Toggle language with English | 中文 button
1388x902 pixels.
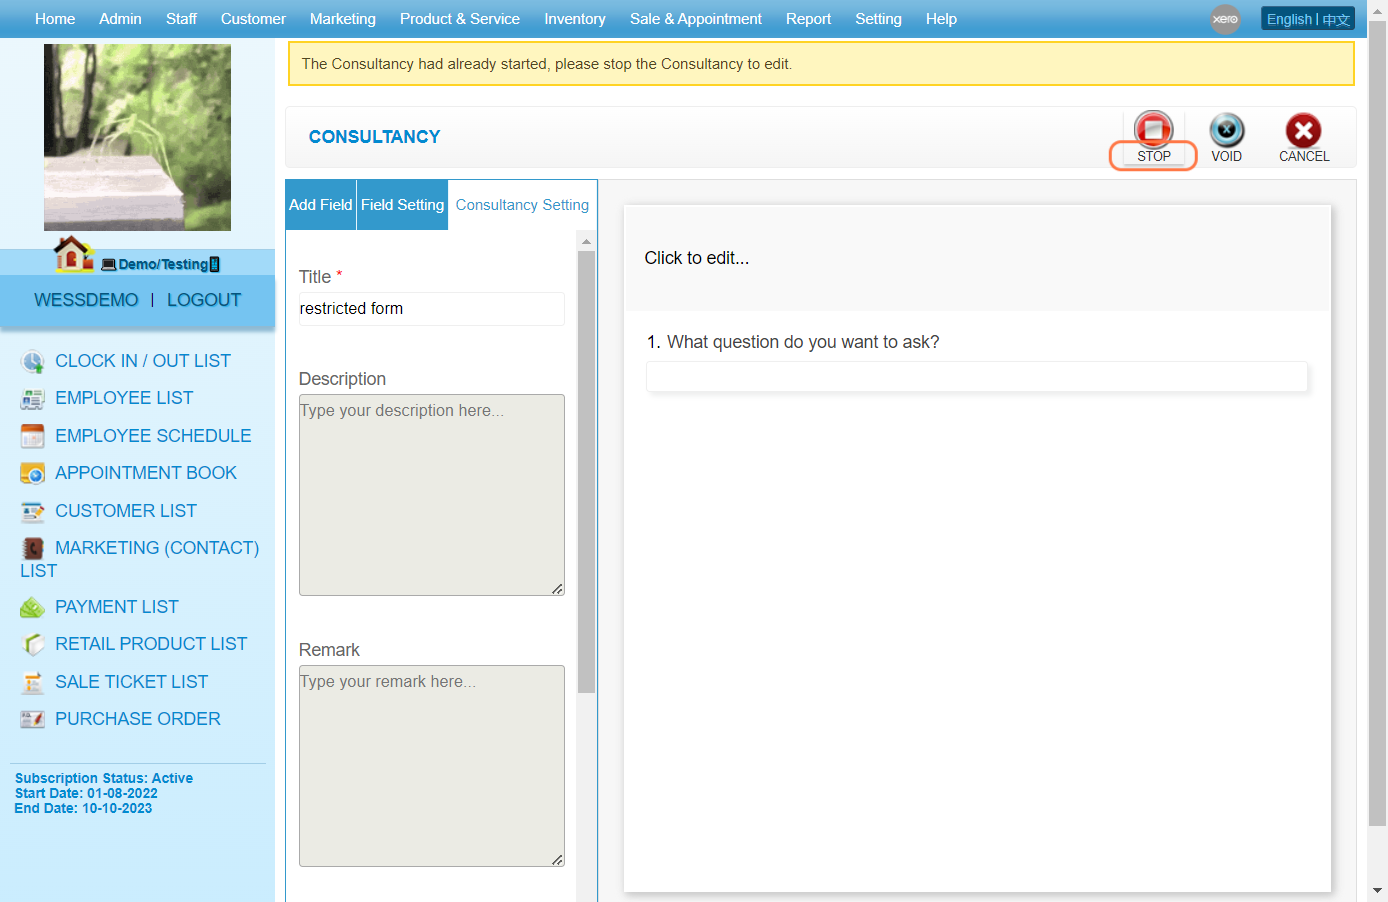(1308, 19)
